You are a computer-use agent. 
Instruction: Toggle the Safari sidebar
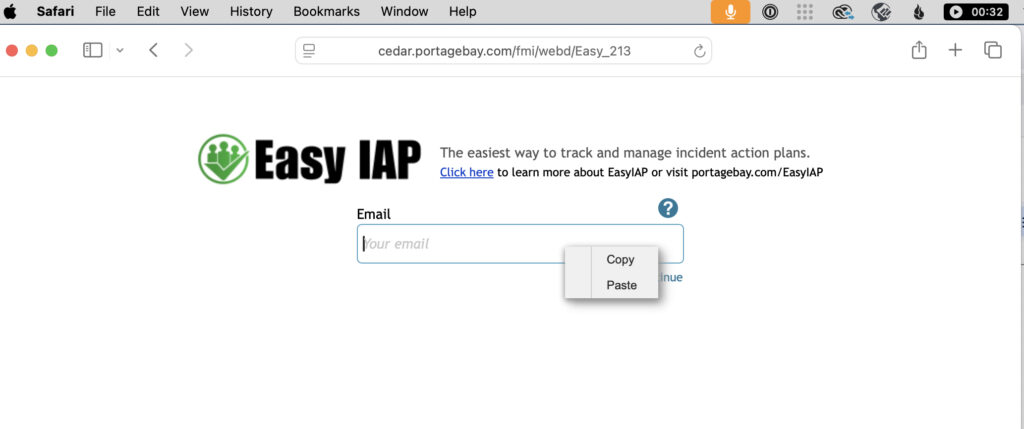pyautogui.click(x=93, y=50)
